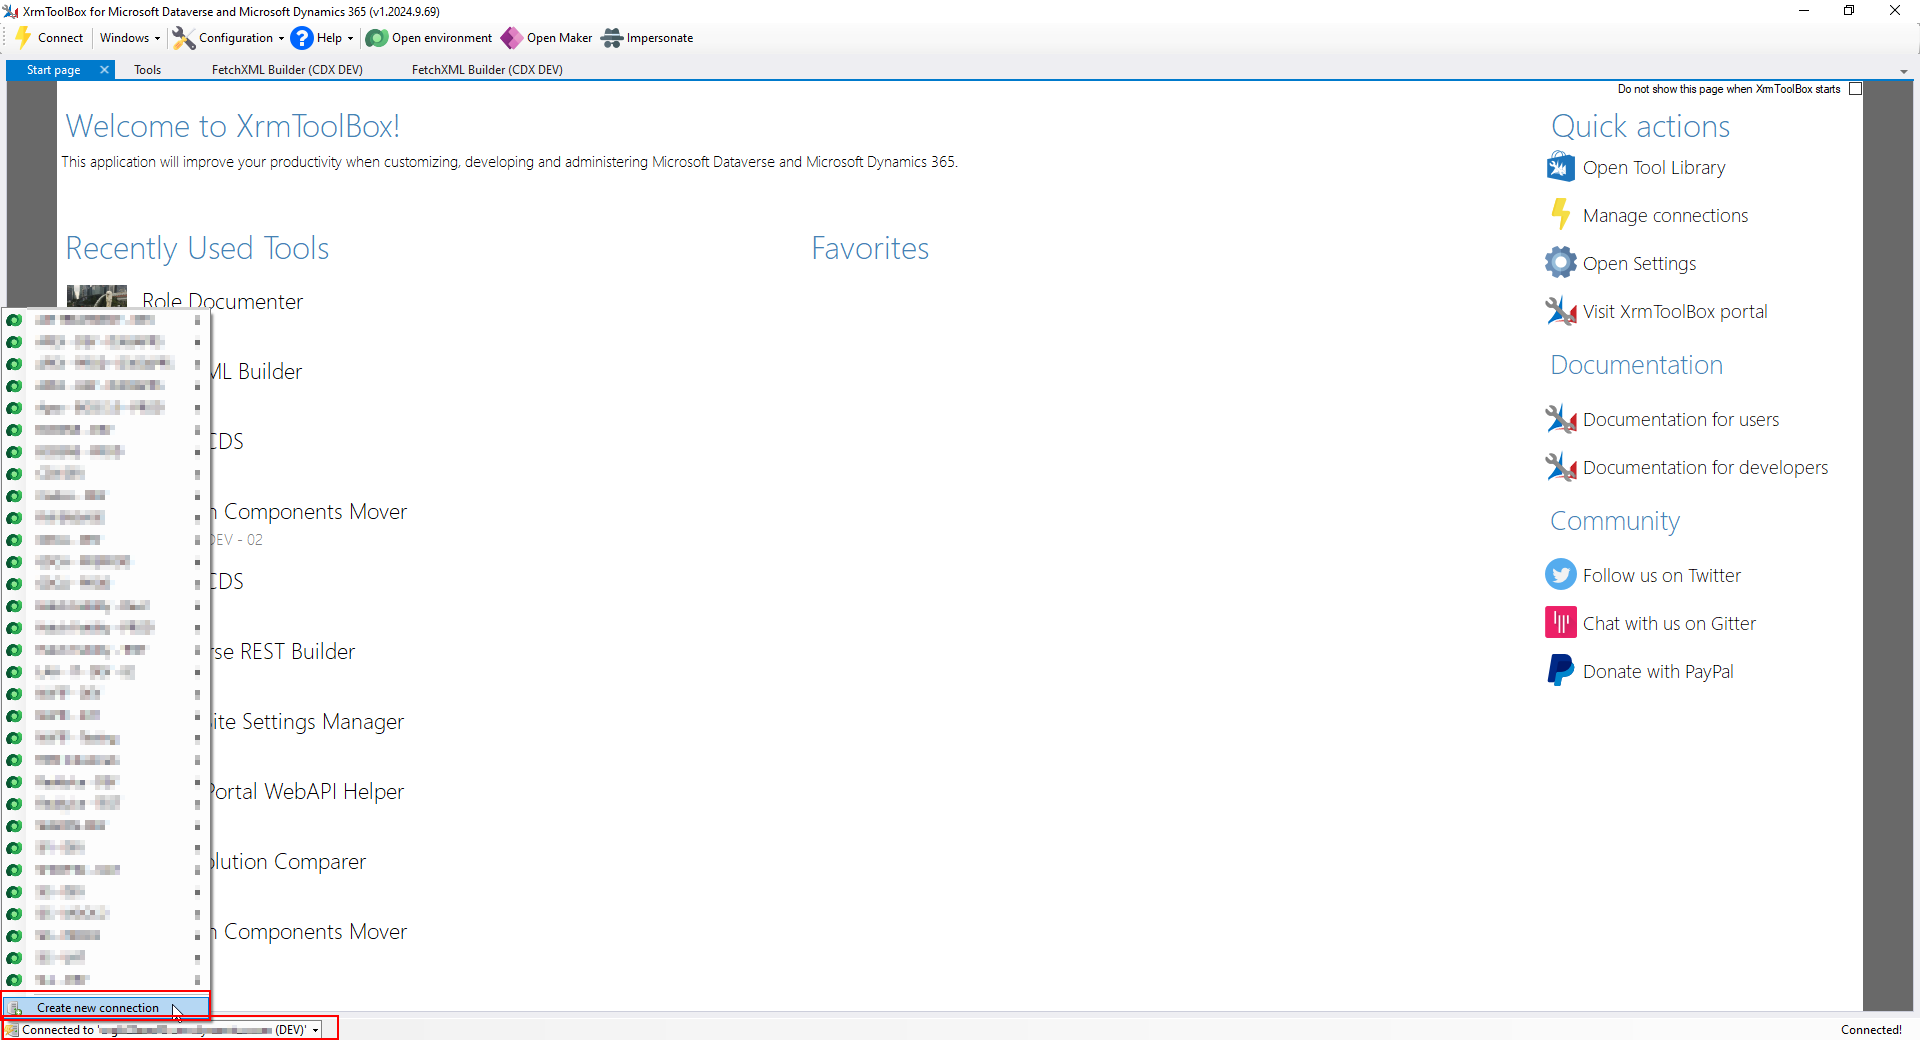Switch to the Start page tab
The image size is (1920, 1040).
click(53, 70)
